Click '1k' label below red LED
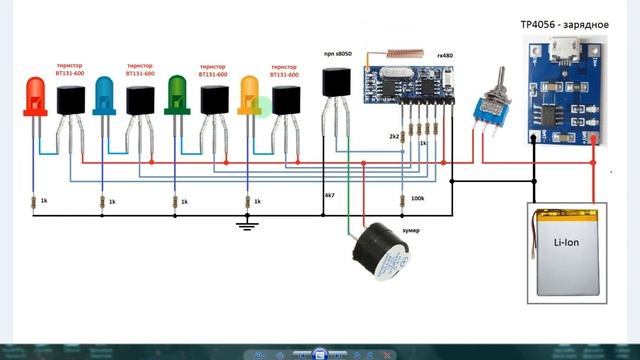Screen dimensions: 640x360 coord(44,201)
